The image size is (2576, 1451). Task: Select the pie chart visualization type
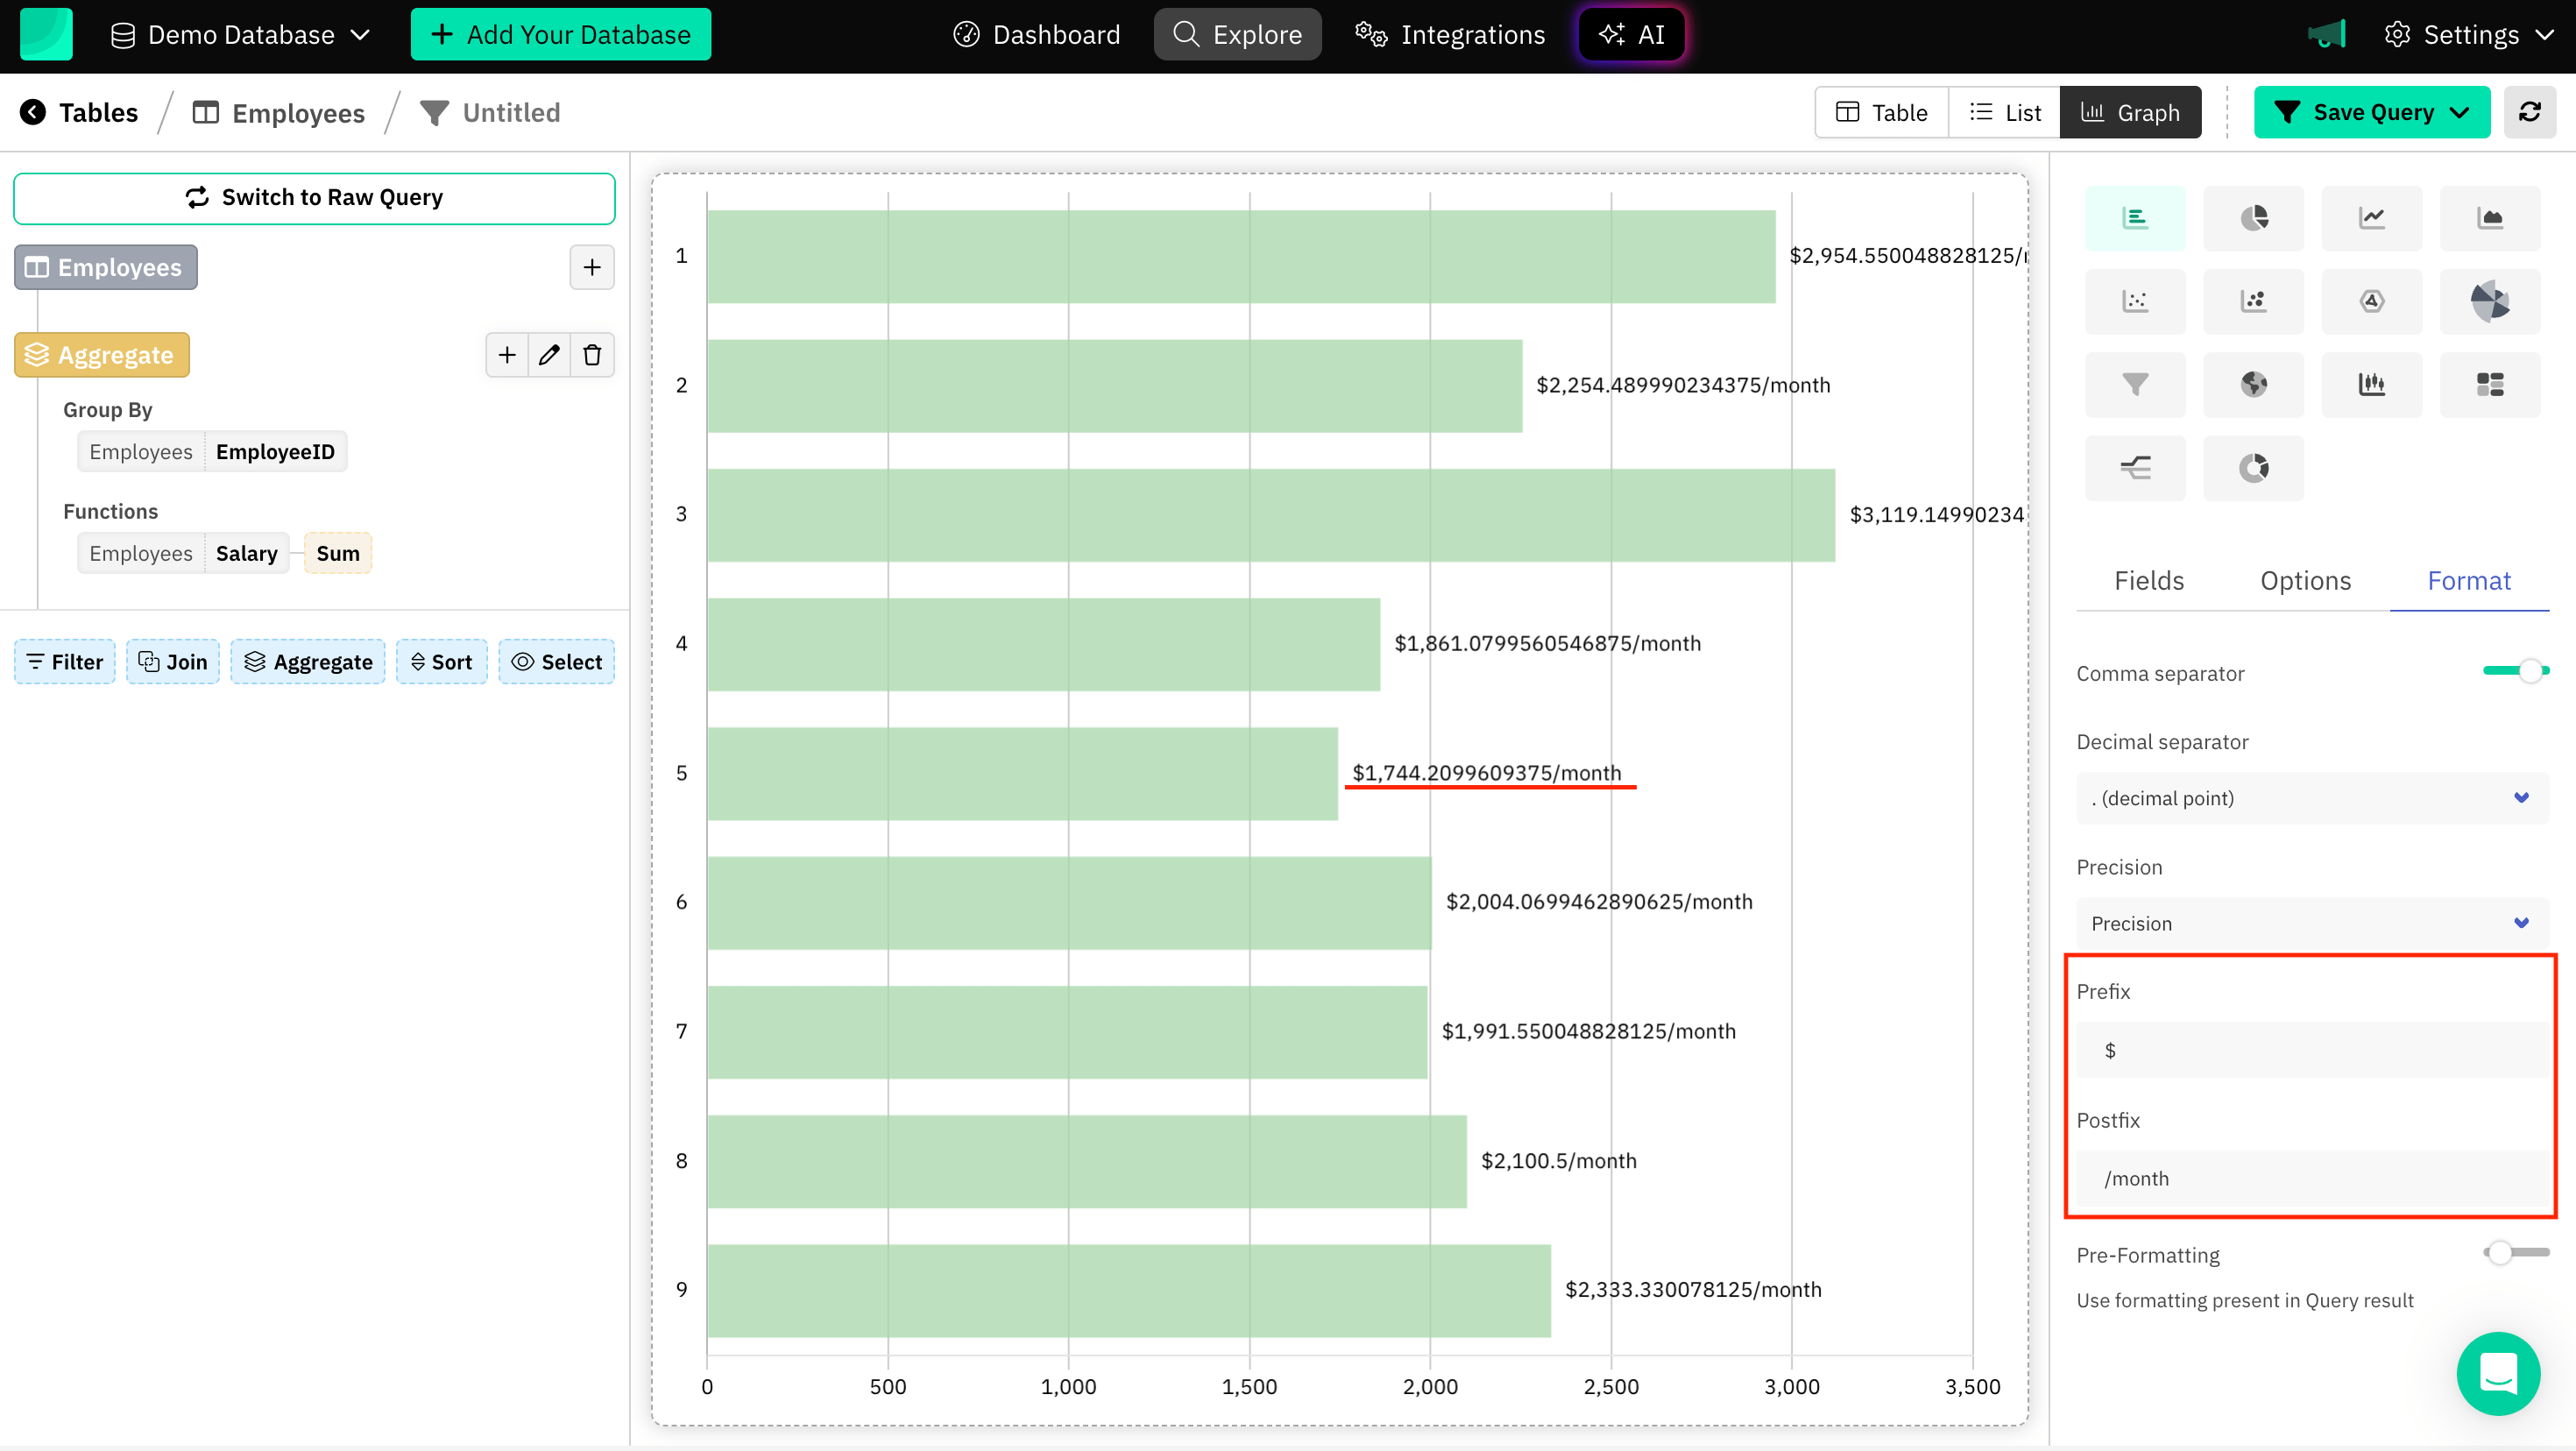click(x=2254, y=218)
